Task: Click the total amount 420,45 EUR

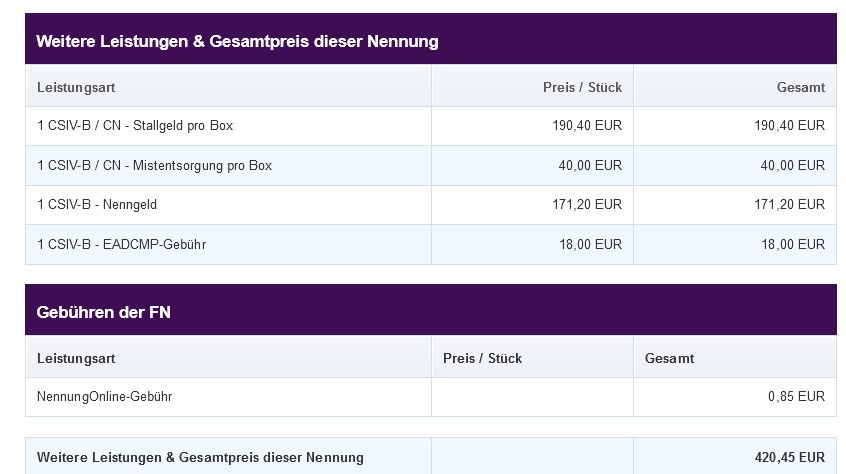Action: [790, 457]
